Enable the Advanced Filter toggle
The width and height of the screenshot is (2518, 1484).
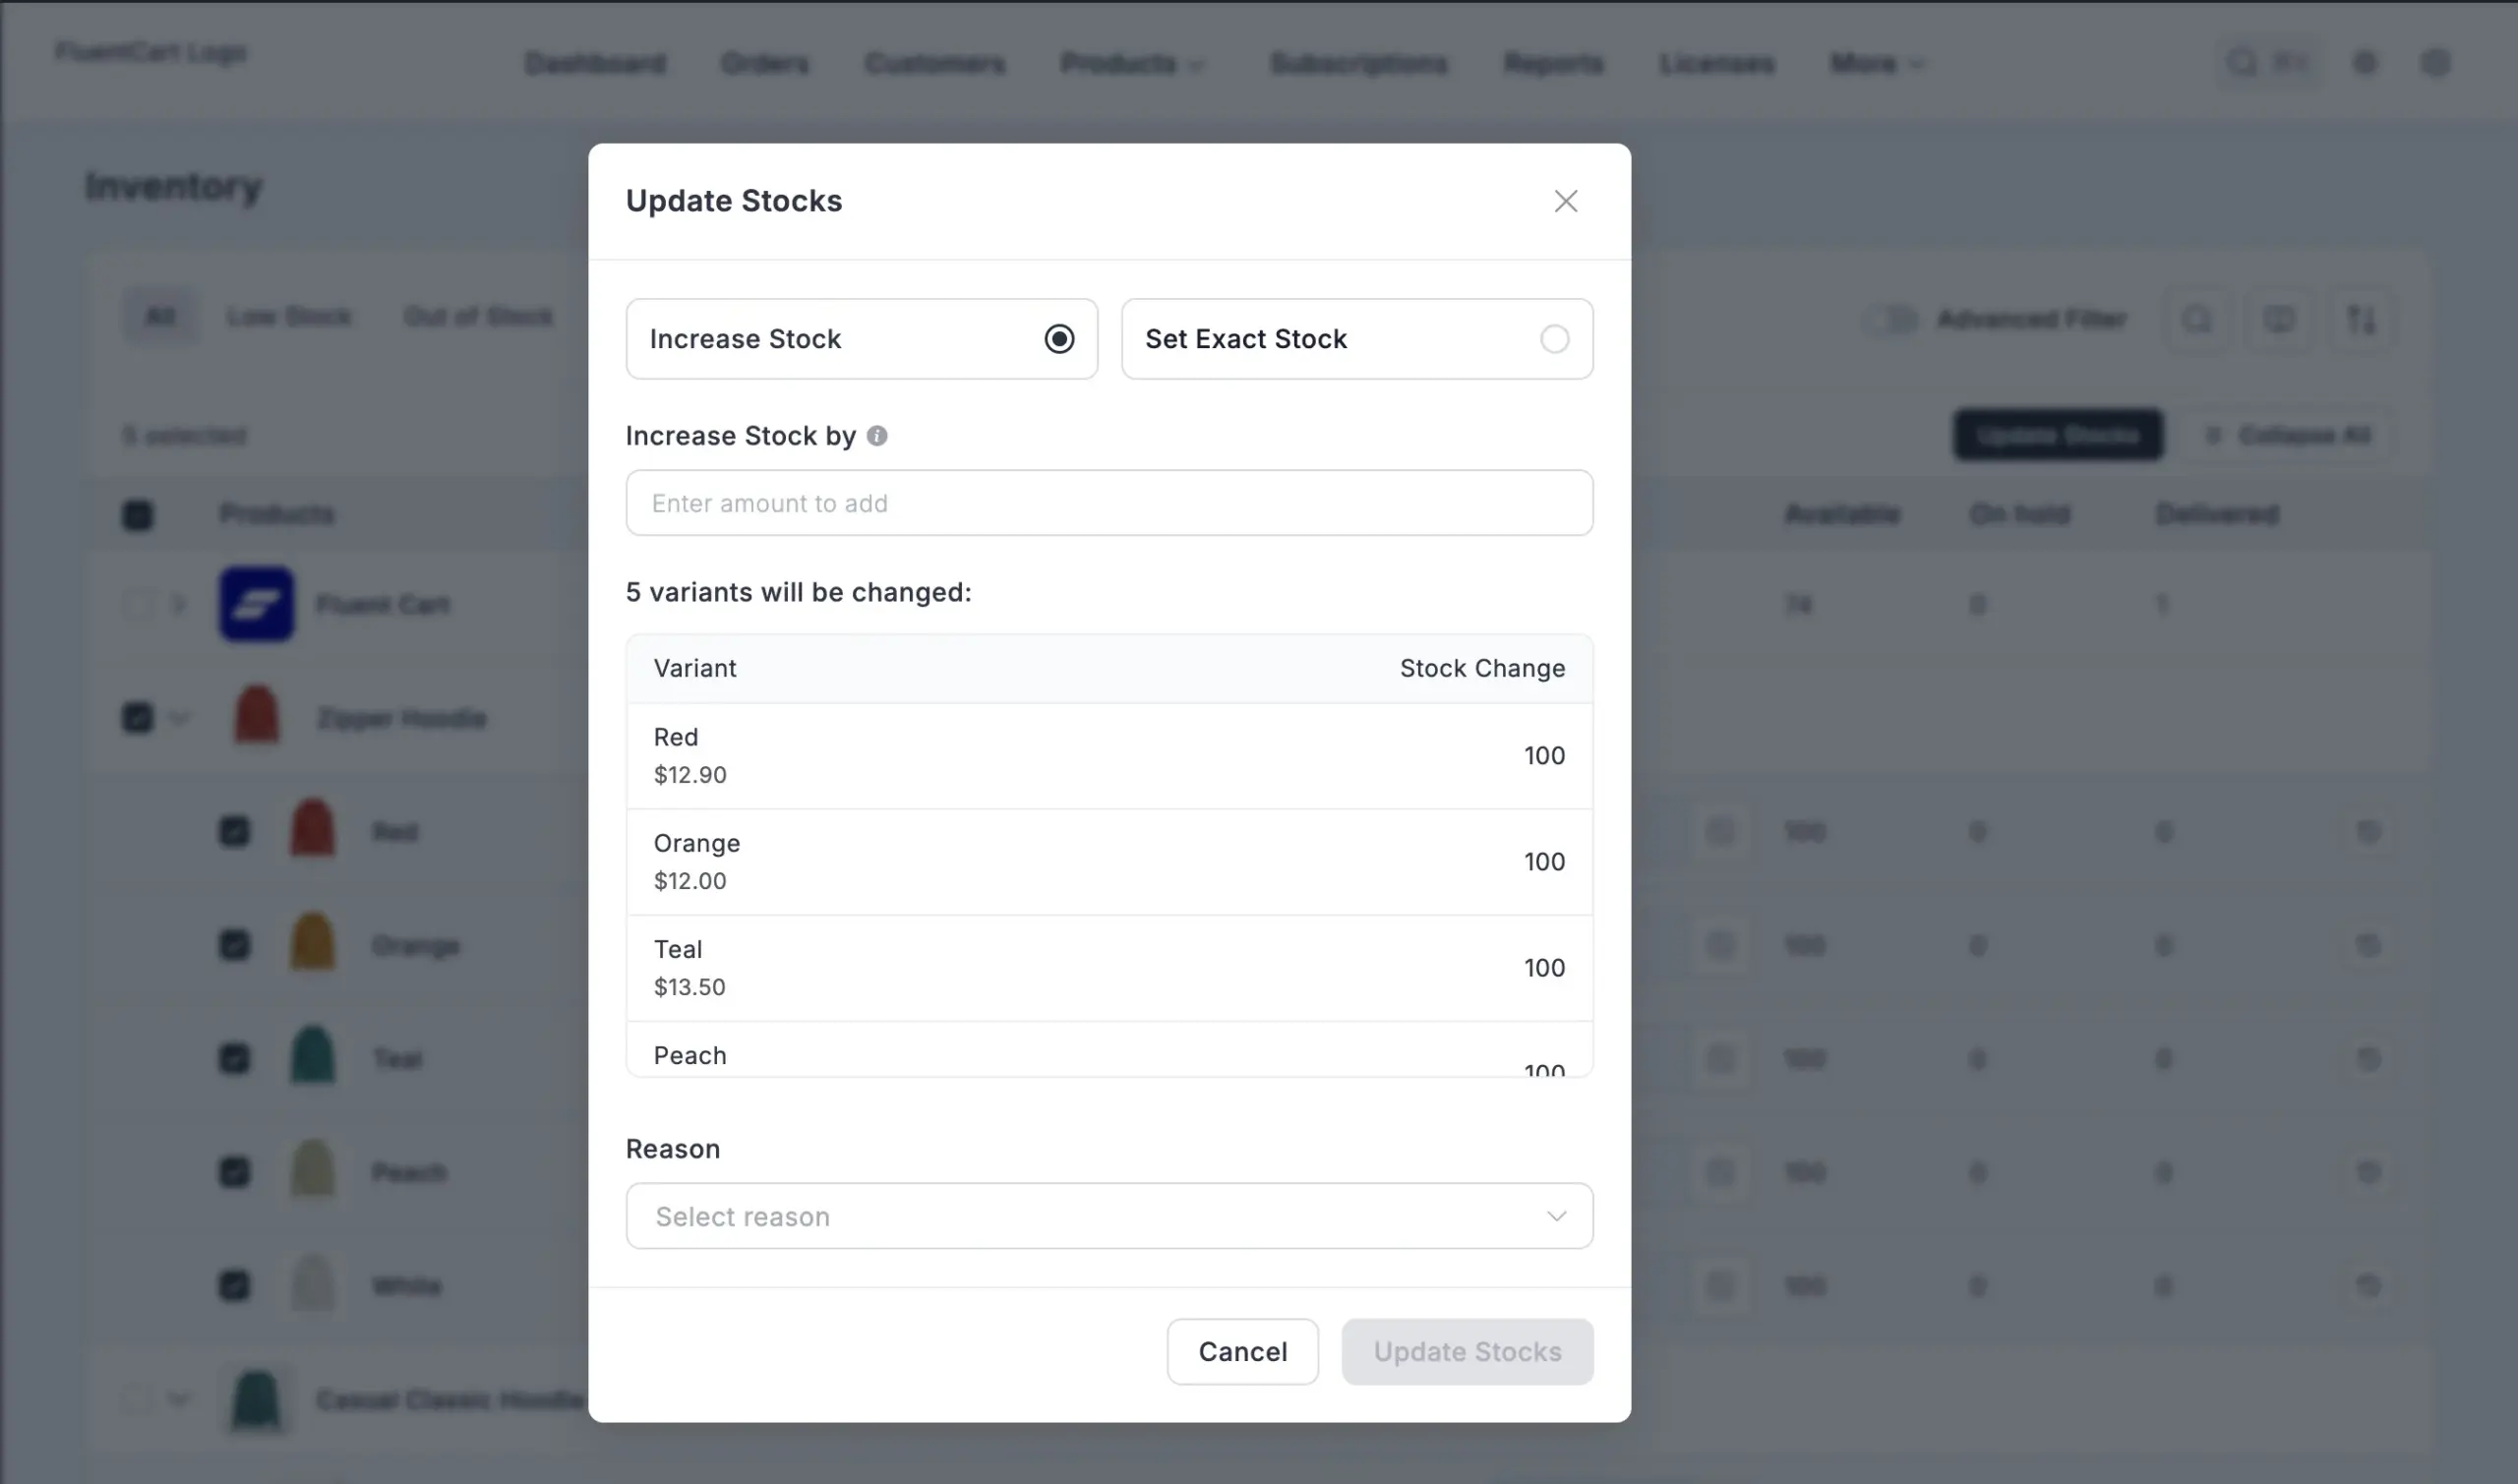1892,319
